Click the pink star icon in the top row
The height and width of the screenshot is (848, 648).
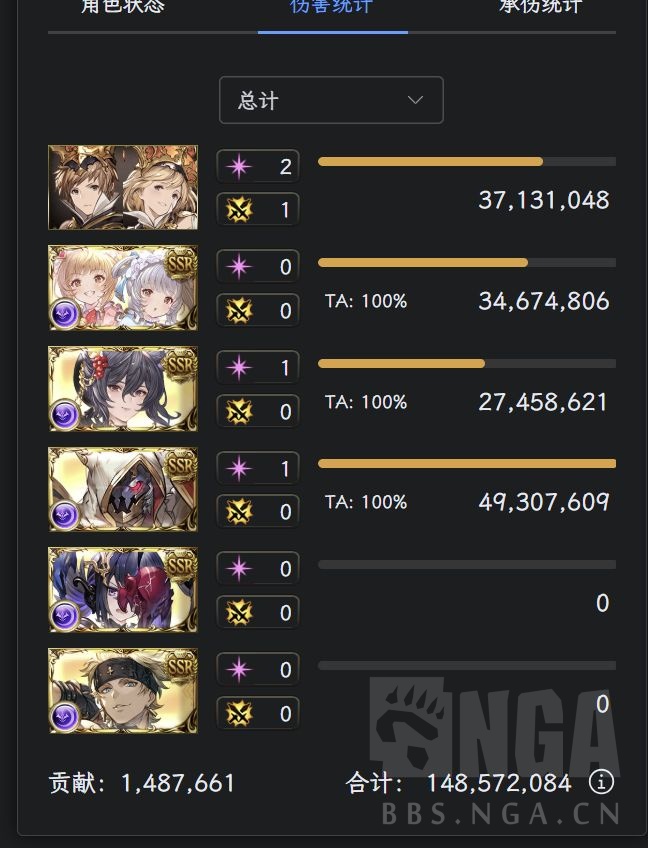tap(239, 166)
